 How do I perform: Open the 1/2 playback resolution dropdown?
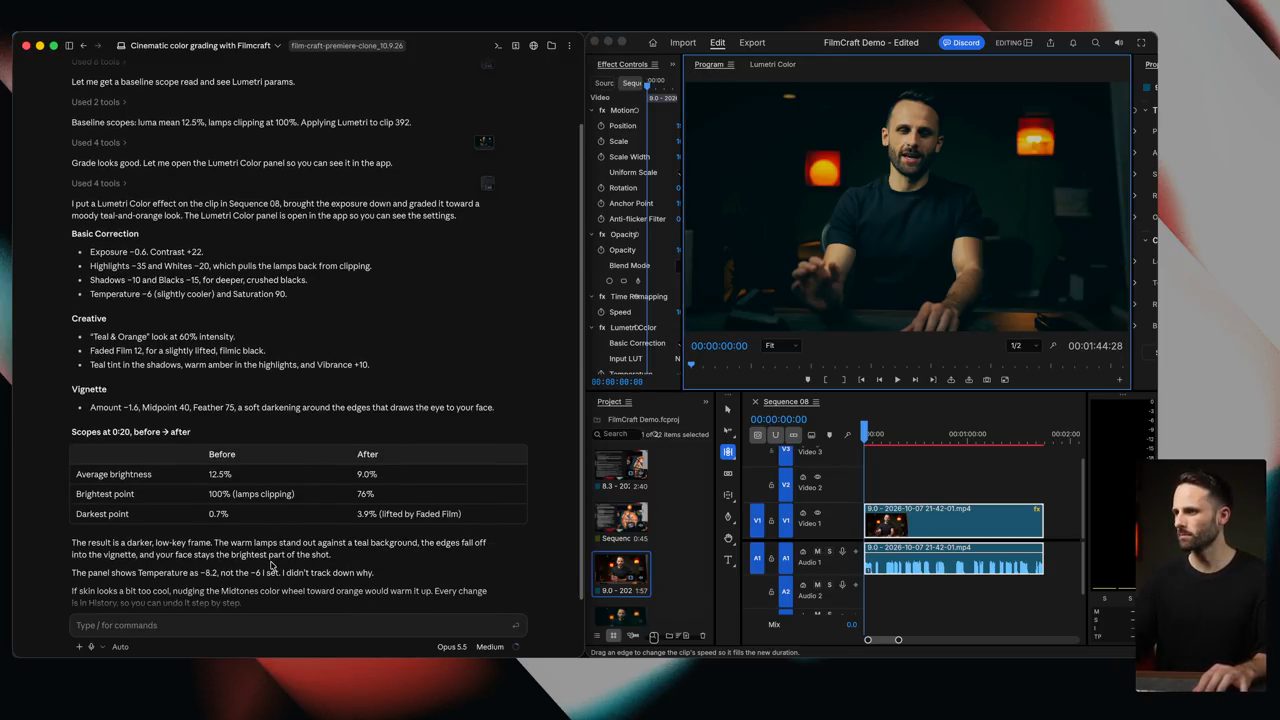1023,346
